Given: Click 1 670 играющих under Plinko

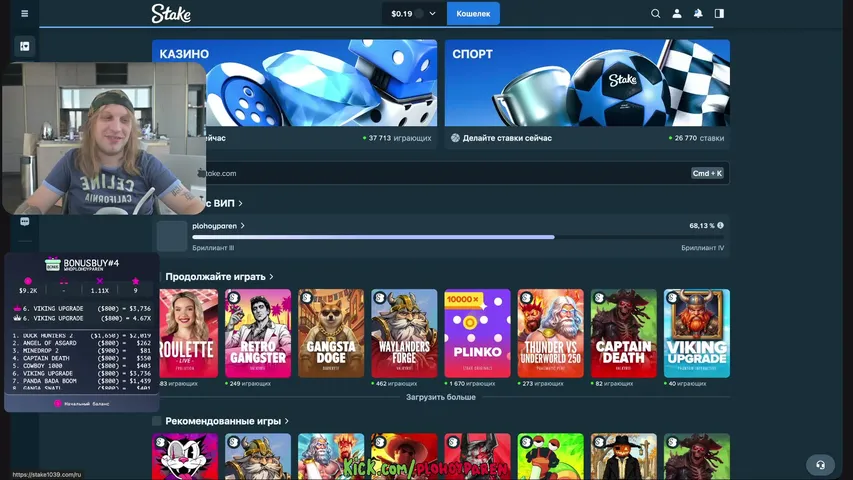Looking at the screenshot, I should [471, 384].
